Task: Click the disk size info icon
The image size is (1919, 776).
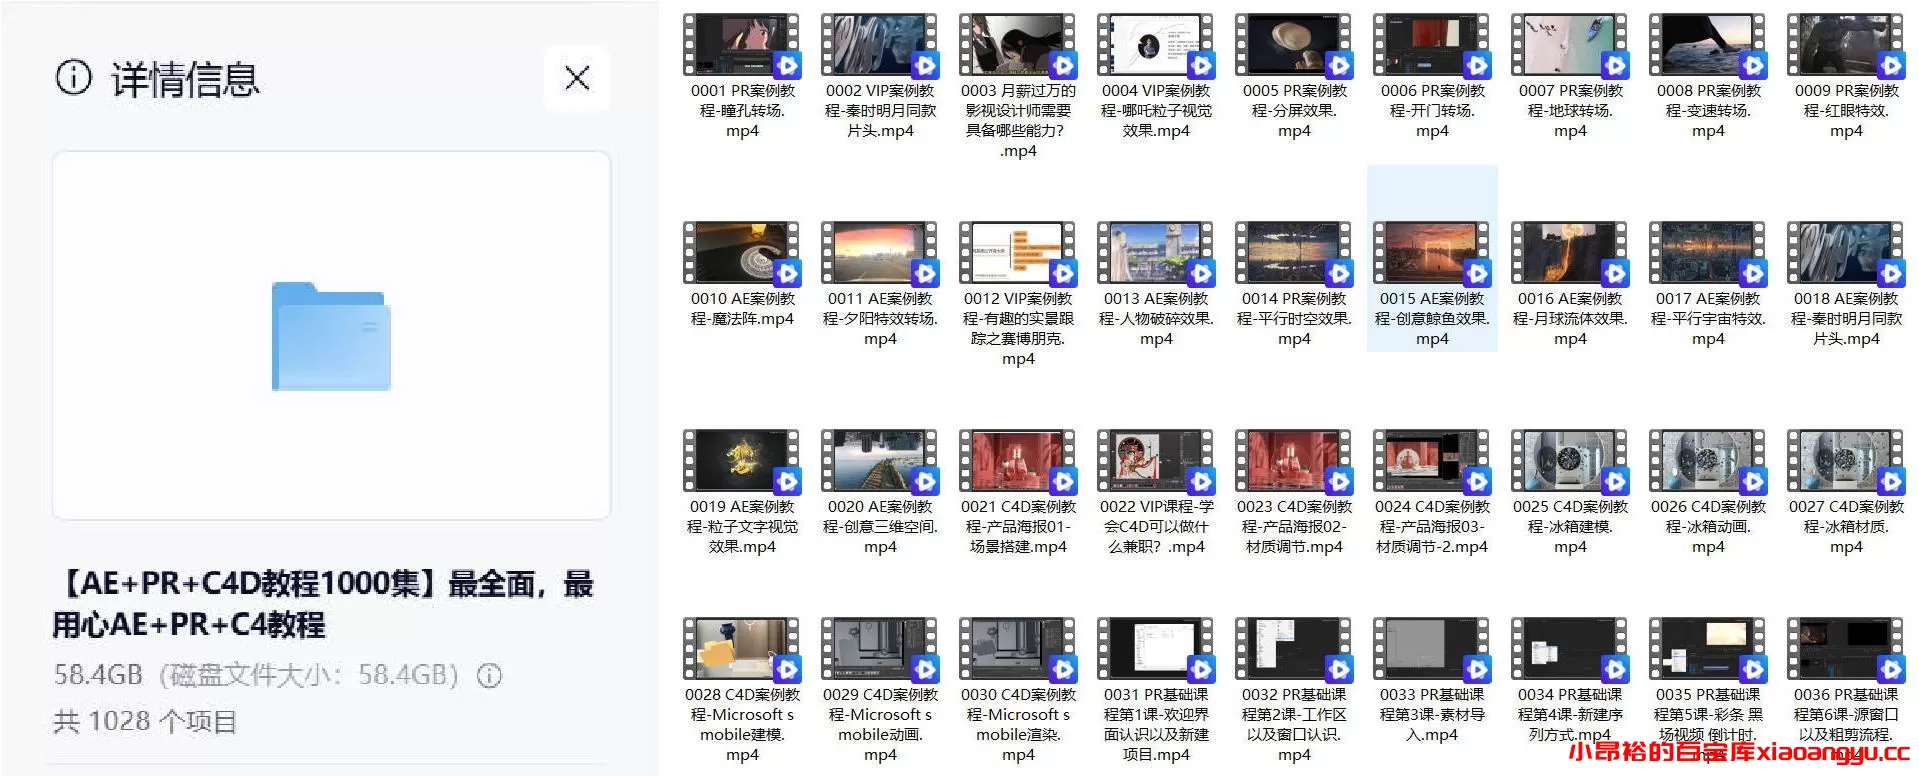Action: pos(489,676)
